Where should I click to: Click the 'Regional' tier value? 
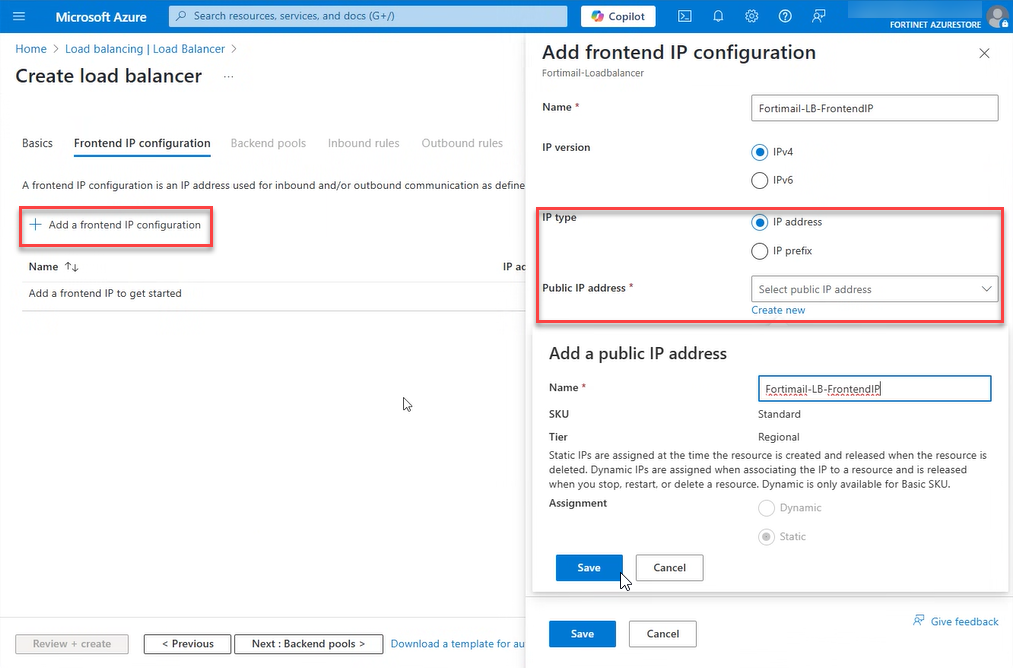click(x=778, y=437)
